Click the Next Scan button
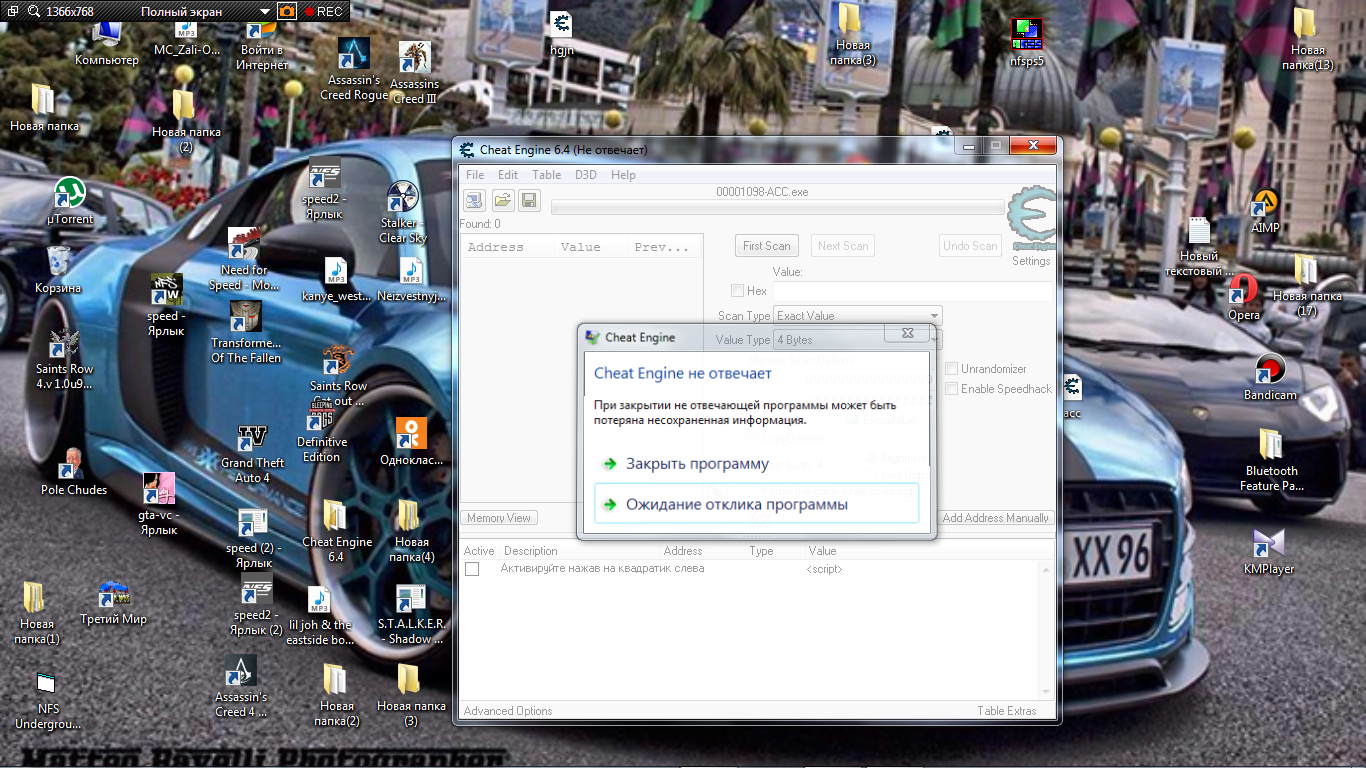Screen dimensions: 1366x768 pos(843,246)
